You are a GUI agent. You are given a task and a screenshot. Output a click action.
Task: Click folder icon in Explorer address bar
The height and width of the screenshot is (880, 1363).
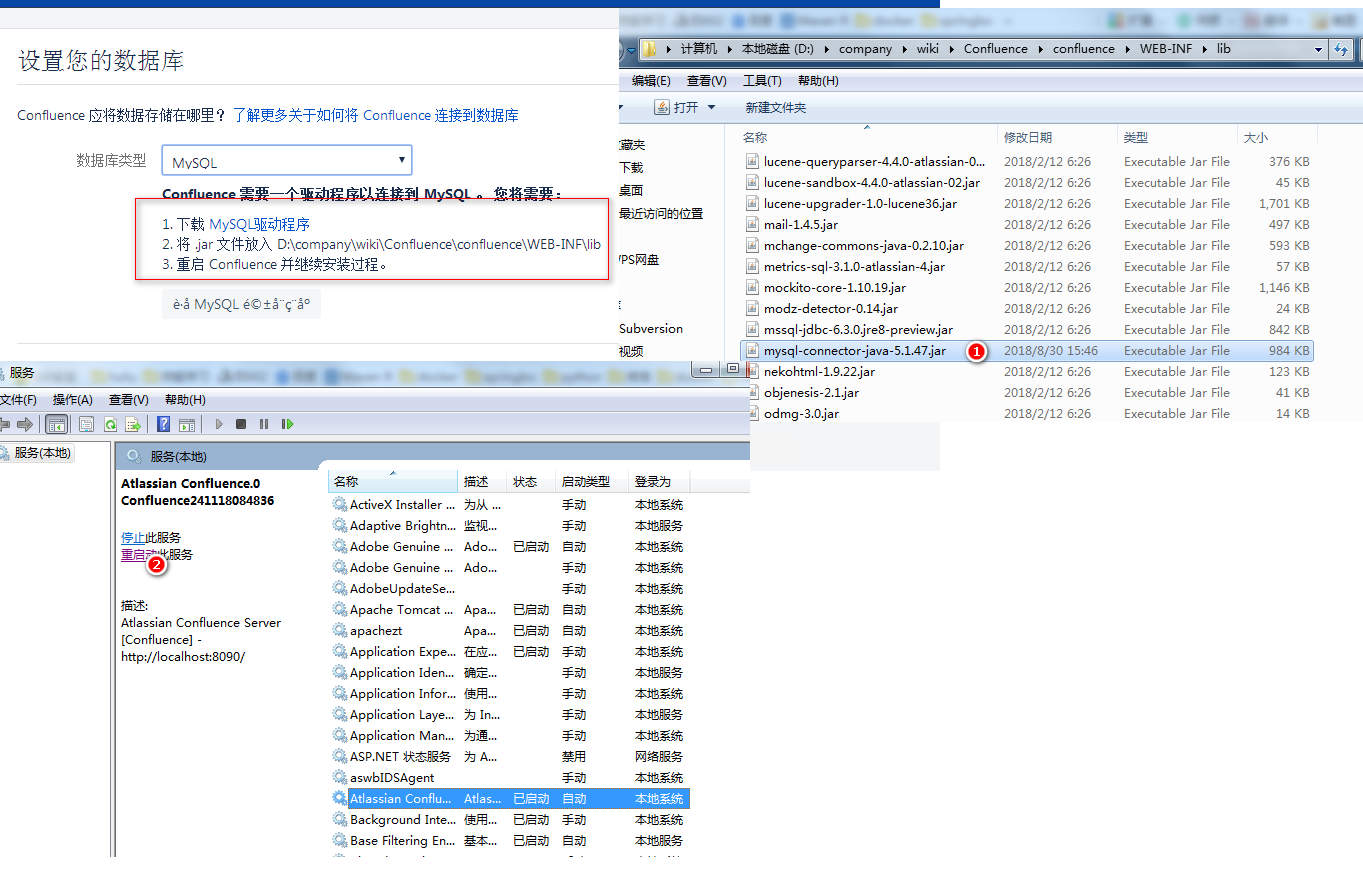[649, 49]
